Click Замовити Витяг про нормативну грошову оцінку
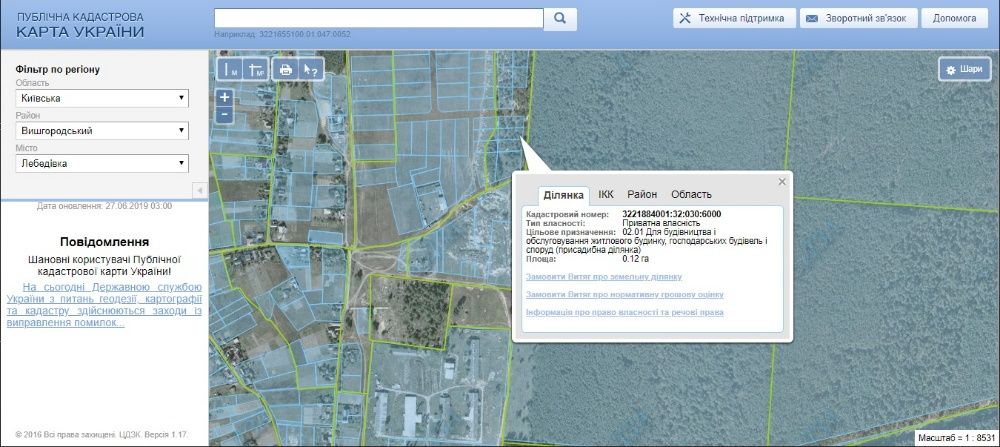The height and width of the screenshot is (447, 1000). pyautogui.click(x=625, y=295)
